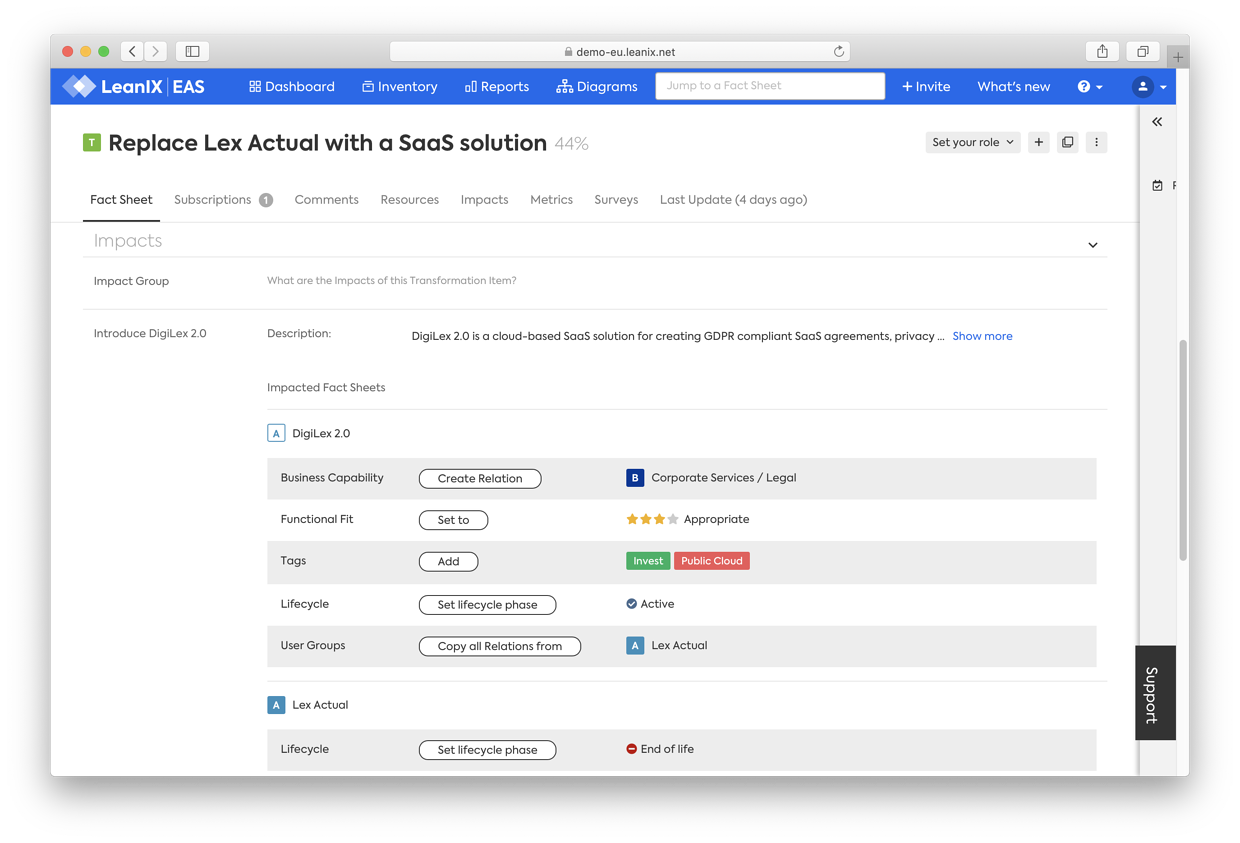Click the green Invest tag
1240x843 pixels.
648,562
